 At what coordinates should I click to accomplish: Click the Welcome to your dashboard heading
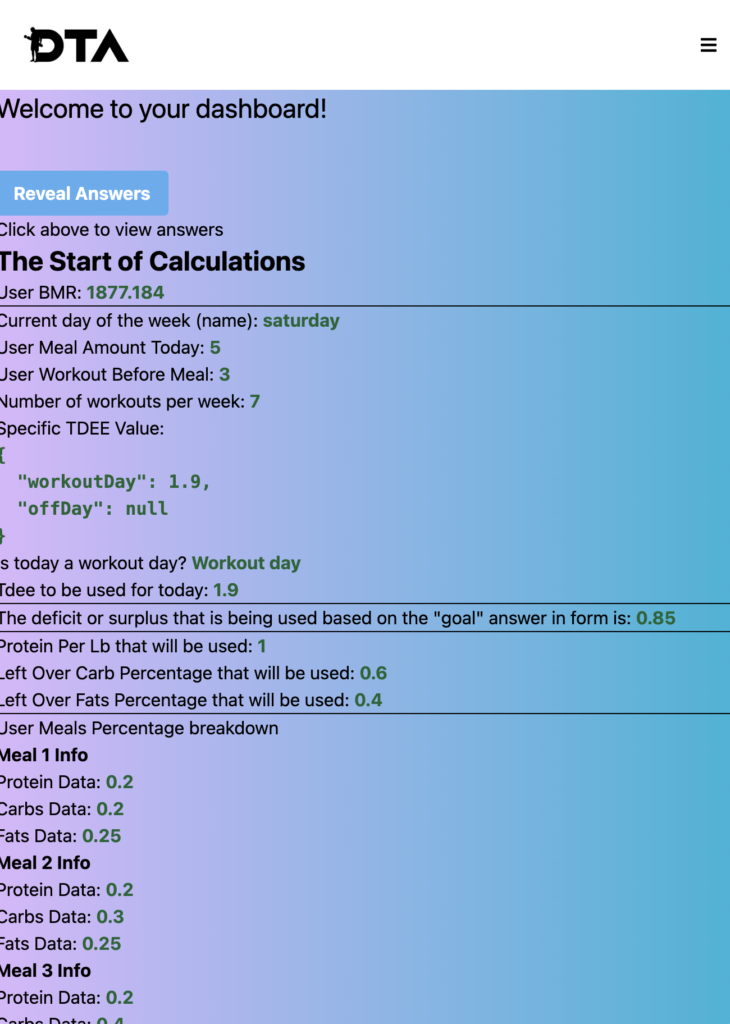(x=163, y=109)
